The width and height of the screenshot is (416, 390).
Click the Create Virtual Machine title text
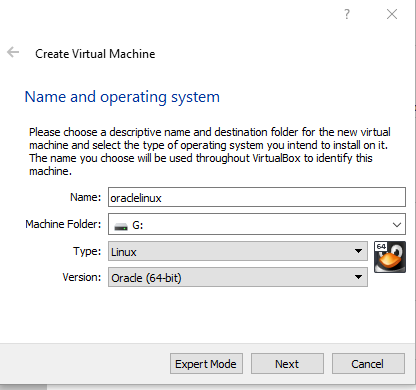point(95,54)
